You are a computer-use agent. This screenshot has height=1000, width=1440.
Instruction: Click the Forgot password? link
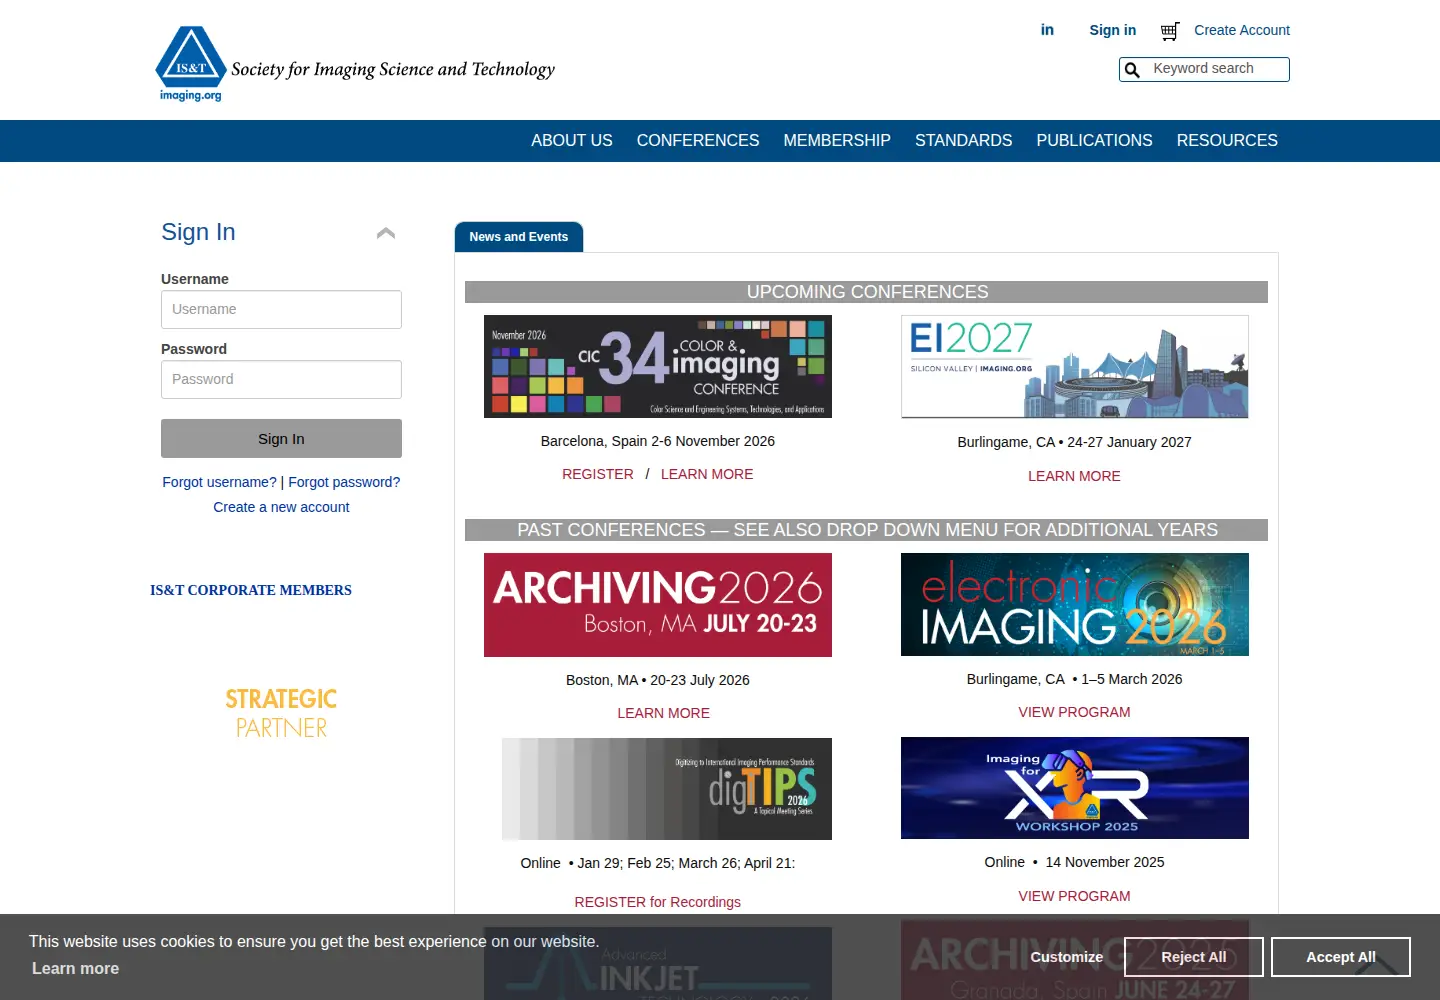point(344,482)
